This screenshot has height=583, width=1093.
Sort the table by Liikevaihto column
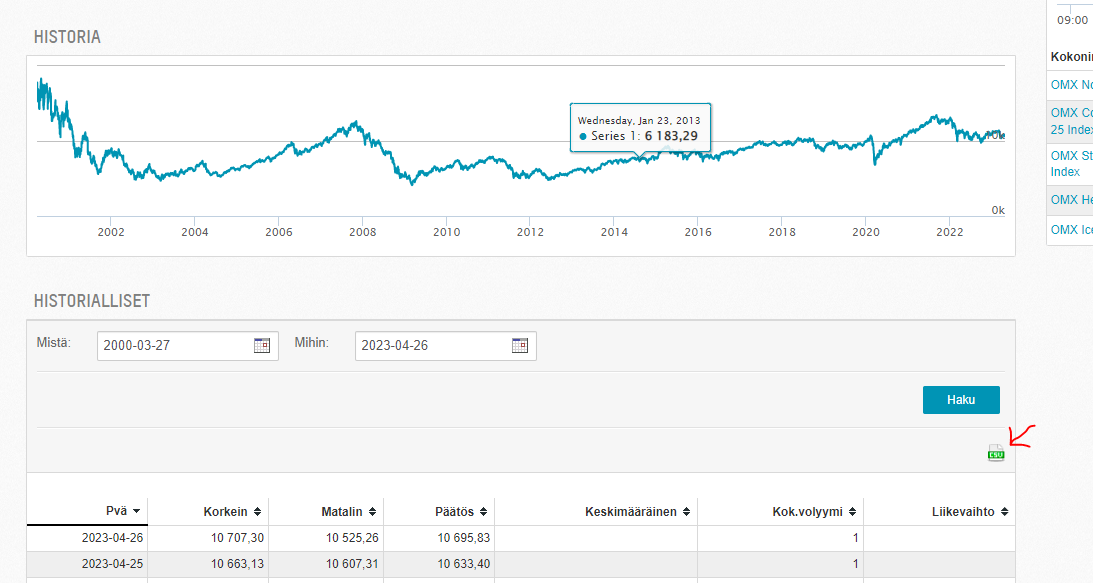(x=1004, y=511)
